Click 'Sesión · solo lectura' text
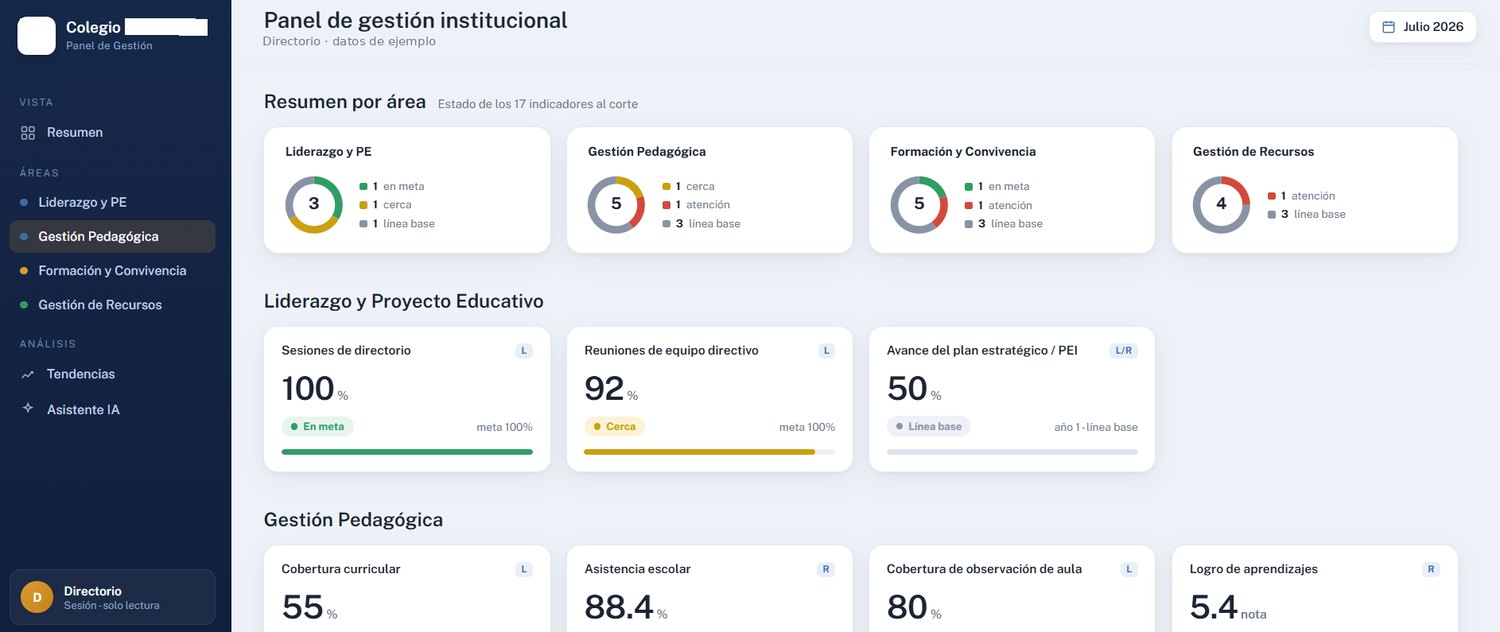The height and width of the screenshot is (632, 1500). 111,606
